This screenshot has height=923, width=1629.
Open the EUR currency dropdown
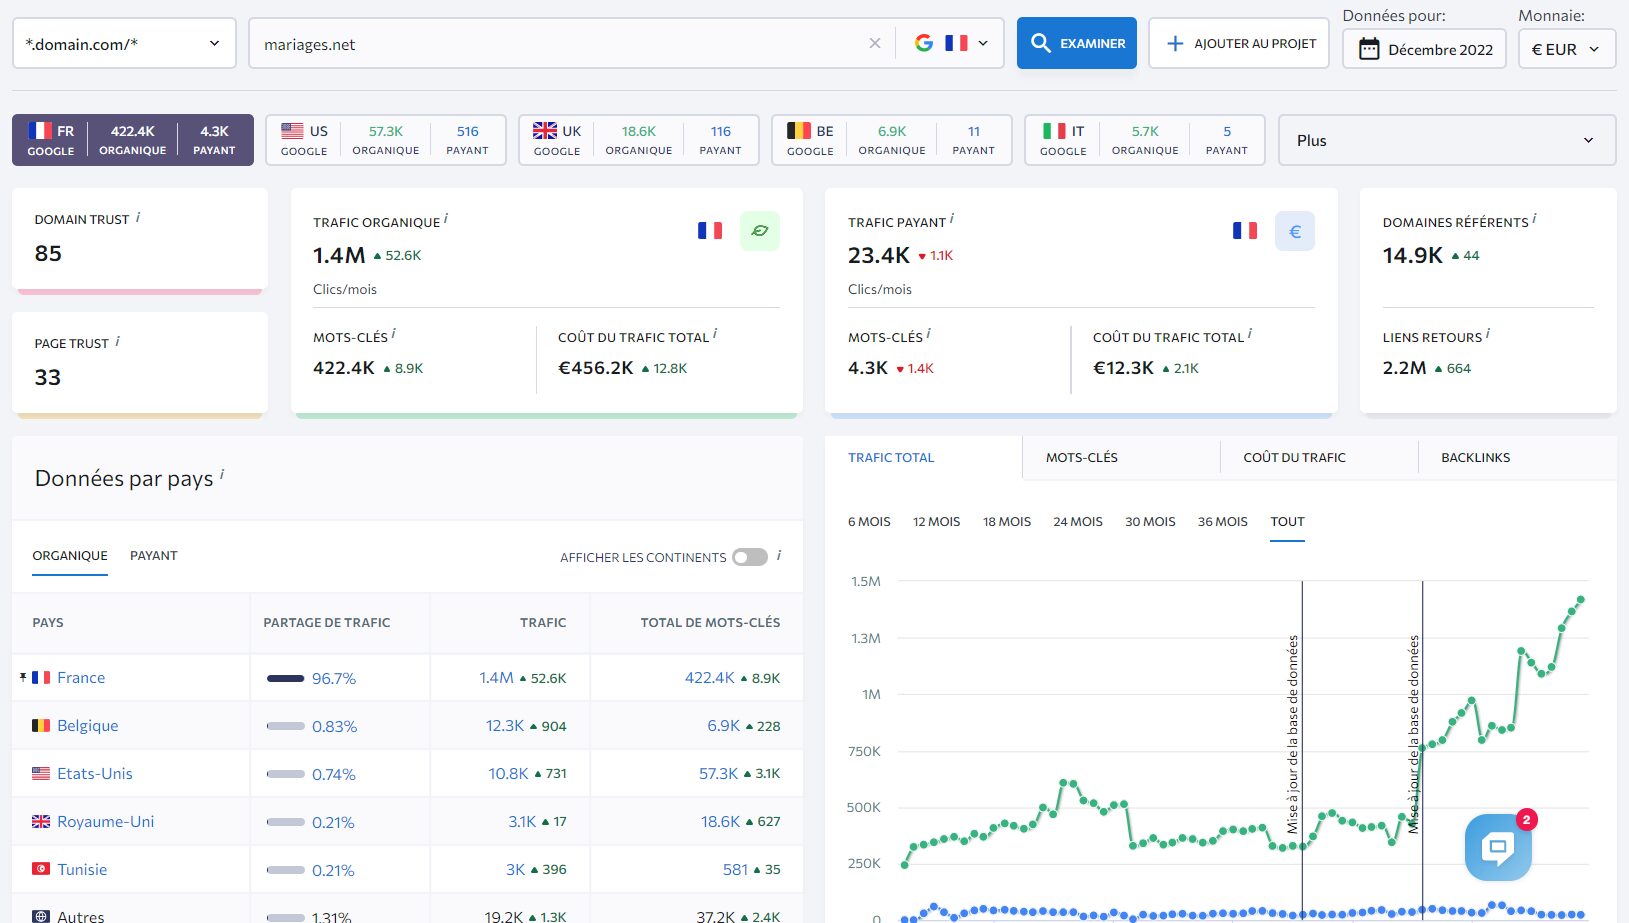pos(1567,49)
